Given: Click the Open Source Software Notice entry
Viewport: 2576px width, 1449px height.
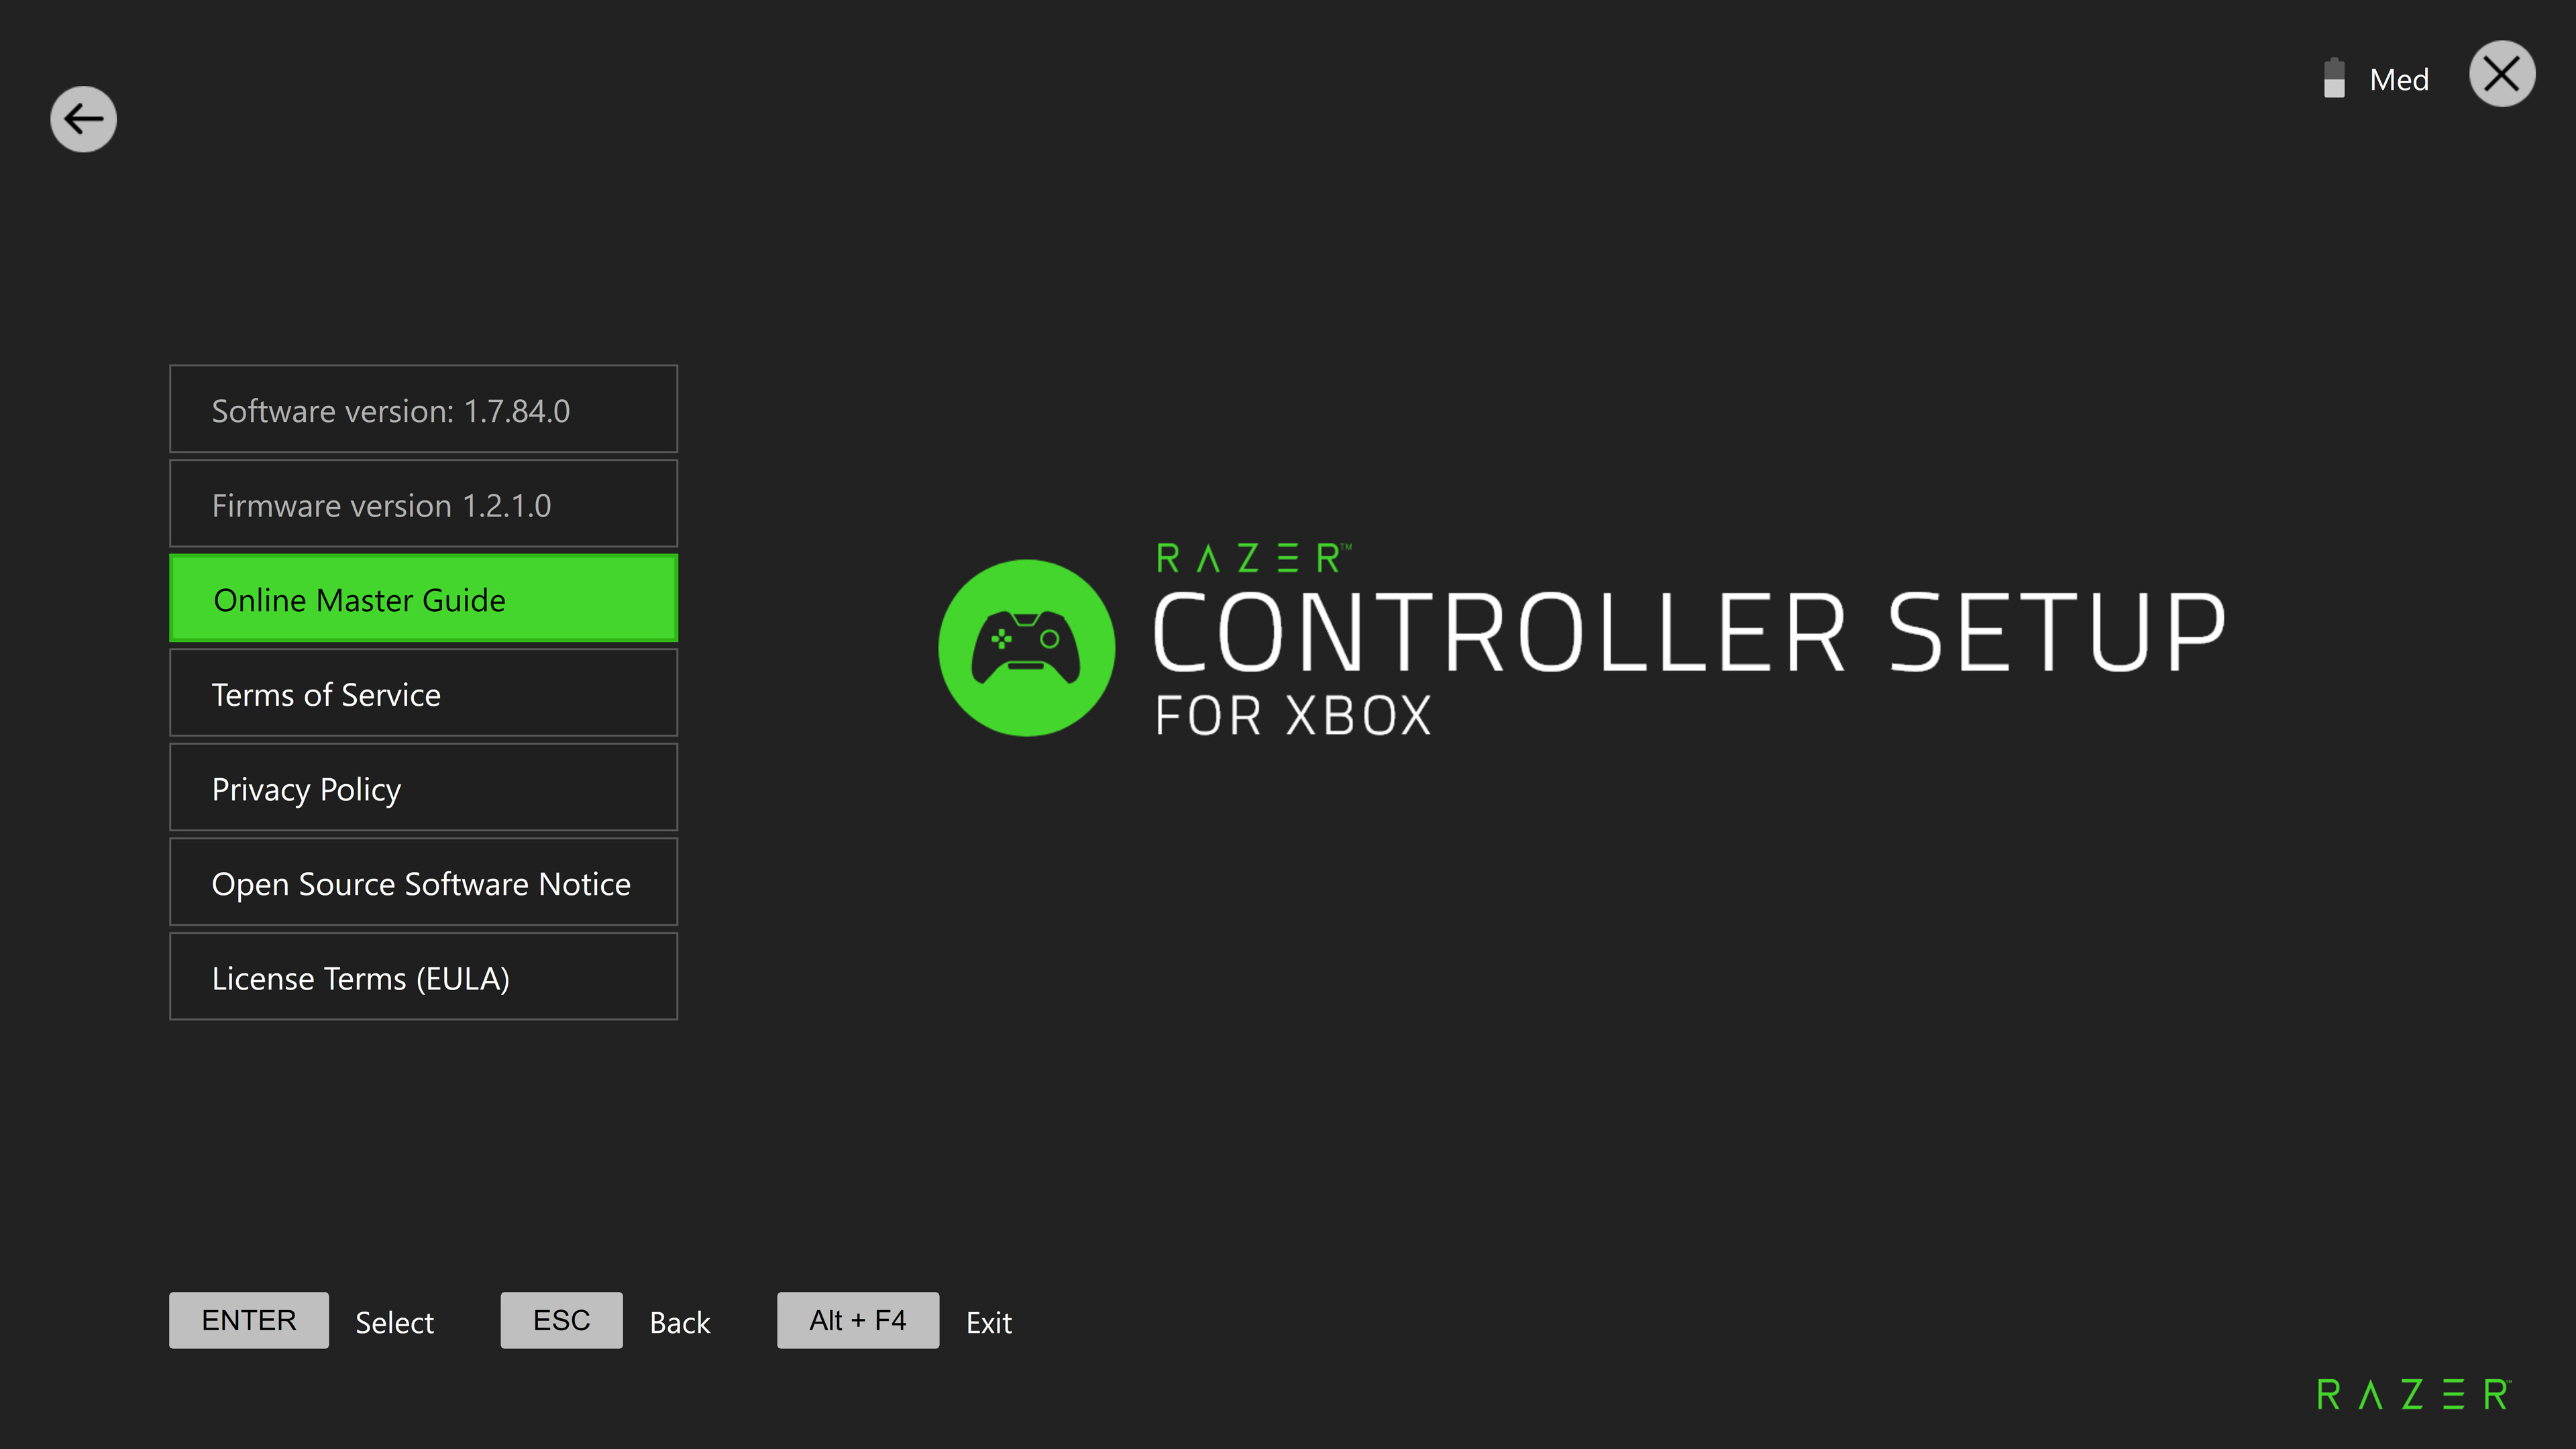Looking at the screenshot, I should 423,883.
